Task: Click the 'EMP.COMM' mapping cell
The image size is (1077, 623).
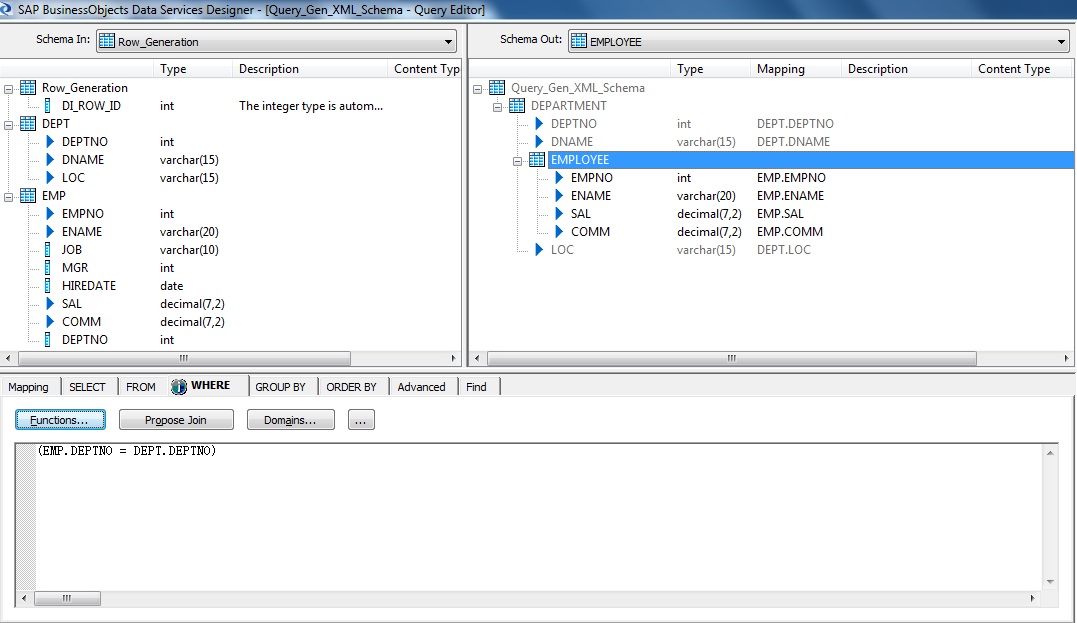Action: point(790,231)
